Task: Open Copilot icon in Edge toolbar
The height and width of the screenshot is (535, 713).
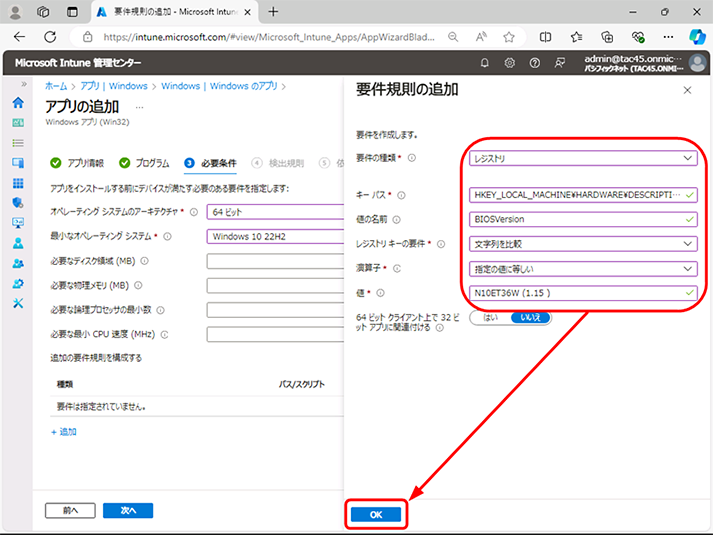Action: tap(697, 37)
